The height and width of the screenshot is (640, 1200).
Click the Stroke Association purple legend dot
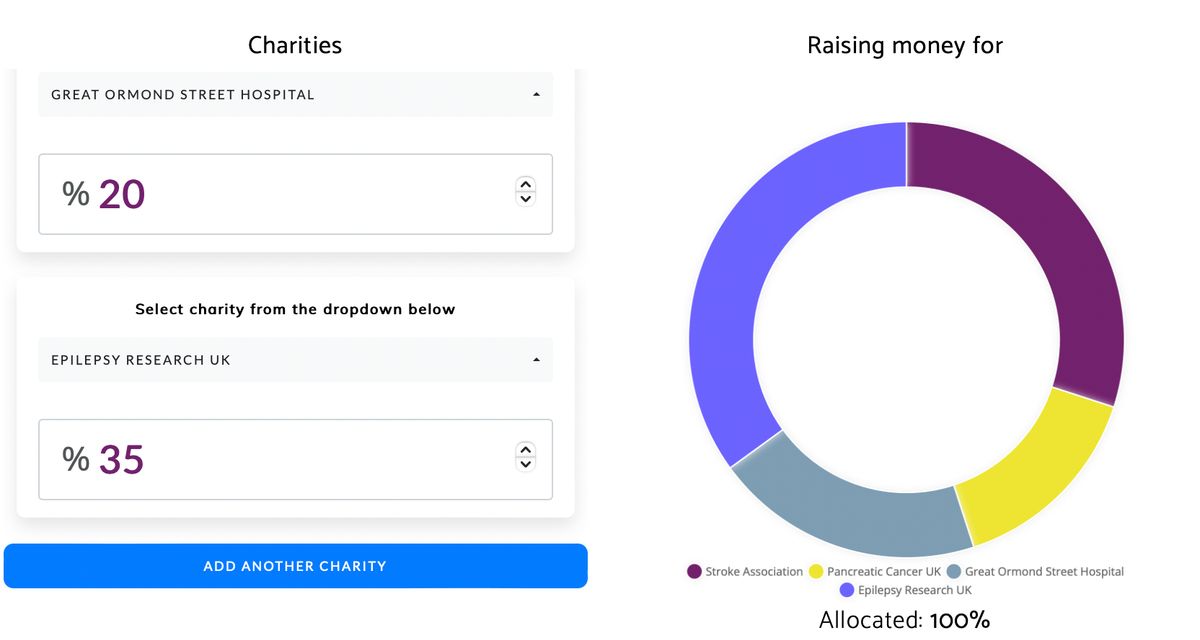click(694, 571)
